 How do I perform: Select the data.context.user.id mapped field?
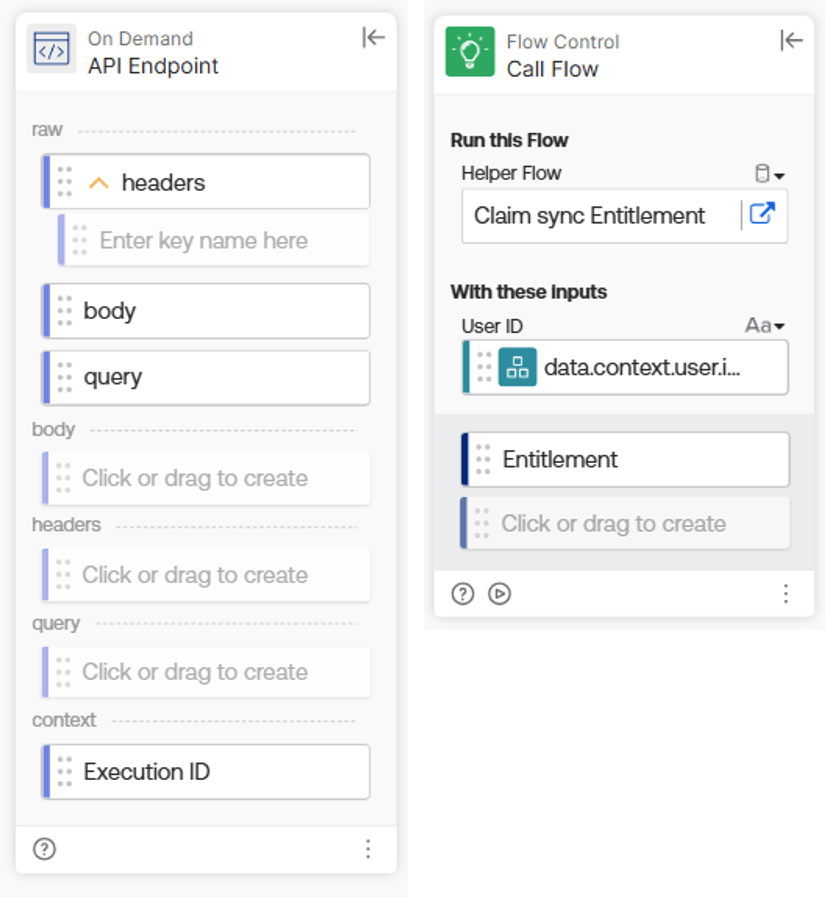(x=625, y=367)
